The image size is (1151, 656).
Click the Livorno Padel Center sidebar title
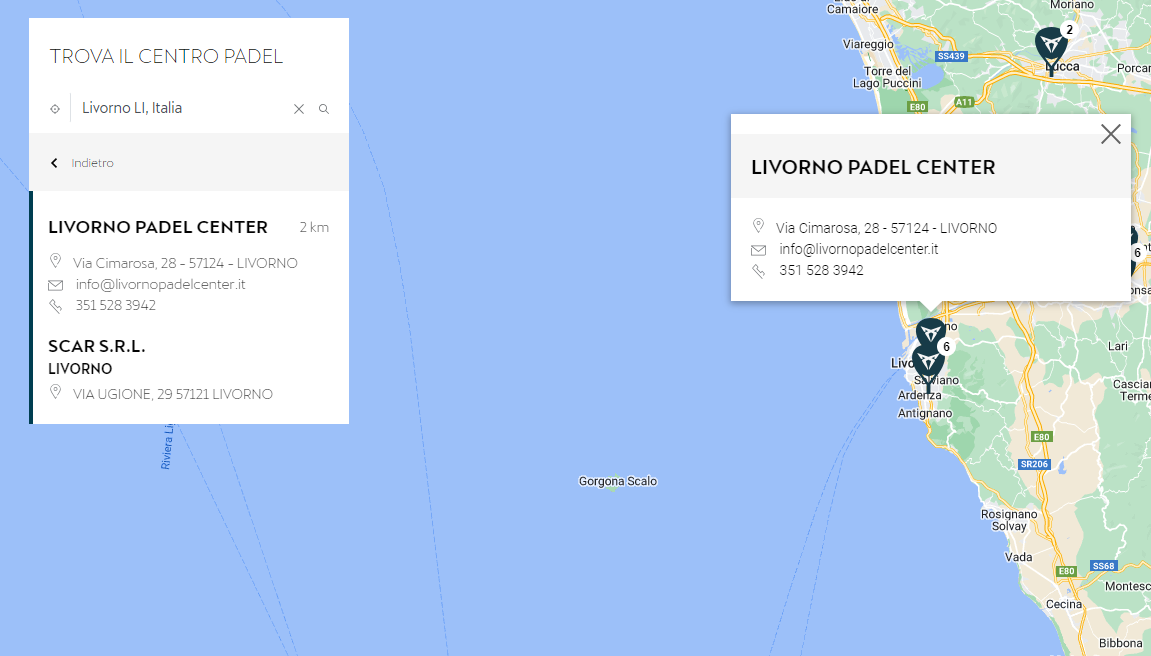158,227
